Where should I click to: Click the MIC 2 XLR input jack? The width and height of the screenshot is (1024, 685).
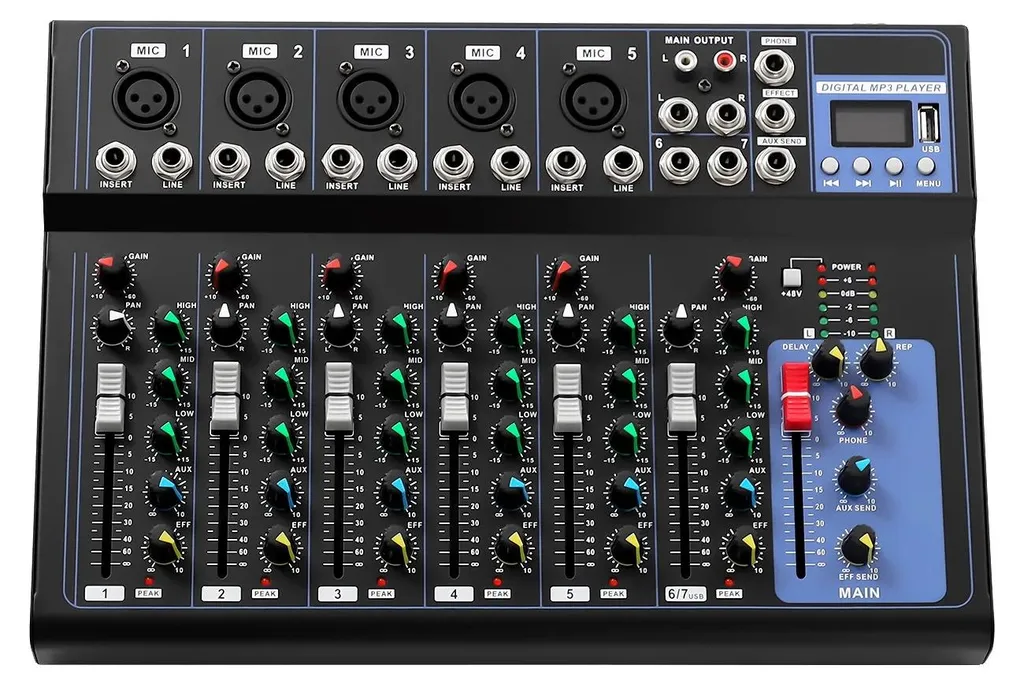(259, 99)
